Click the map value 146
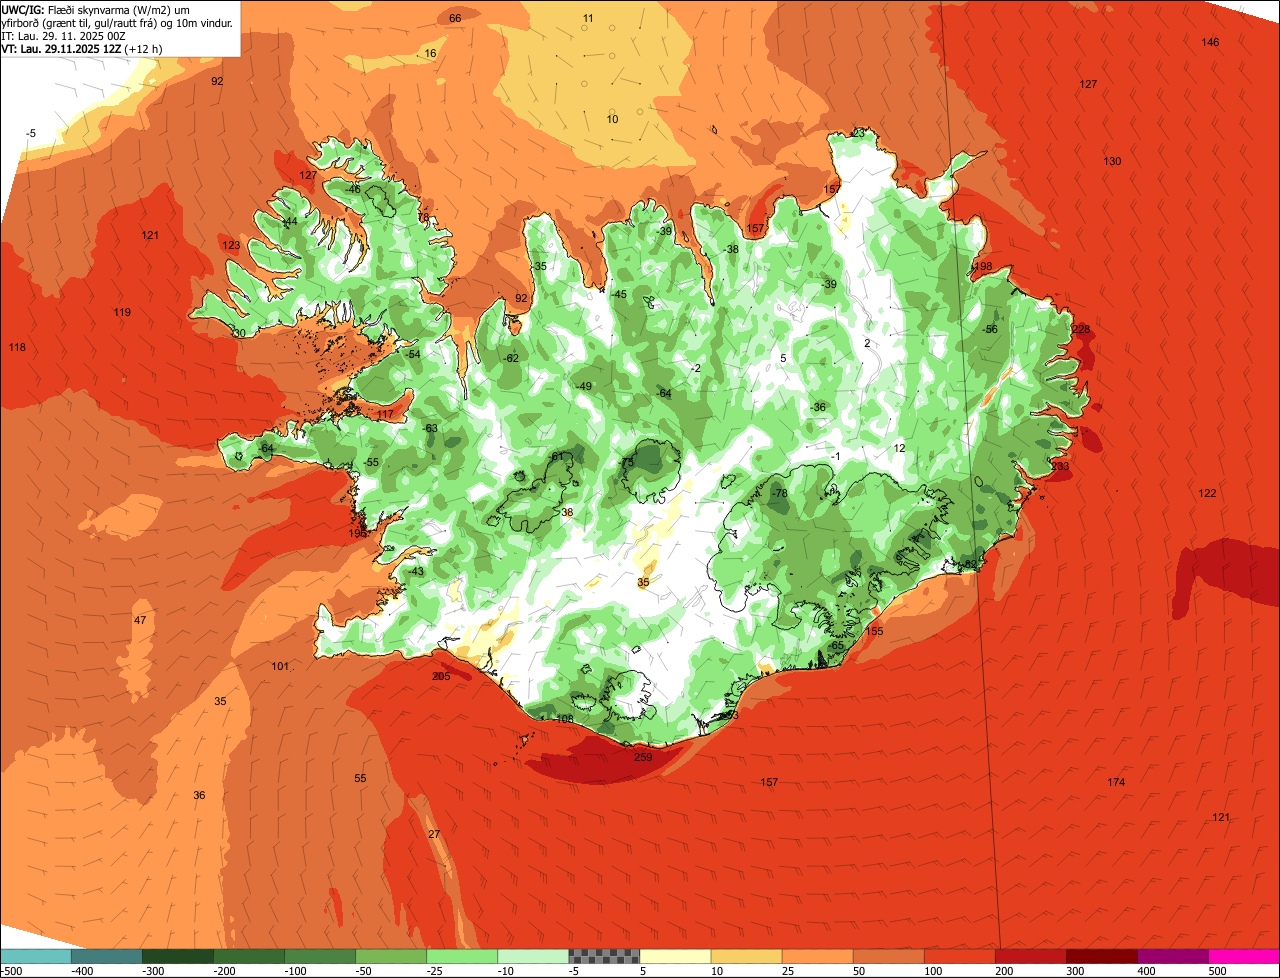The image size is (1280, 978). point(1210,42)
